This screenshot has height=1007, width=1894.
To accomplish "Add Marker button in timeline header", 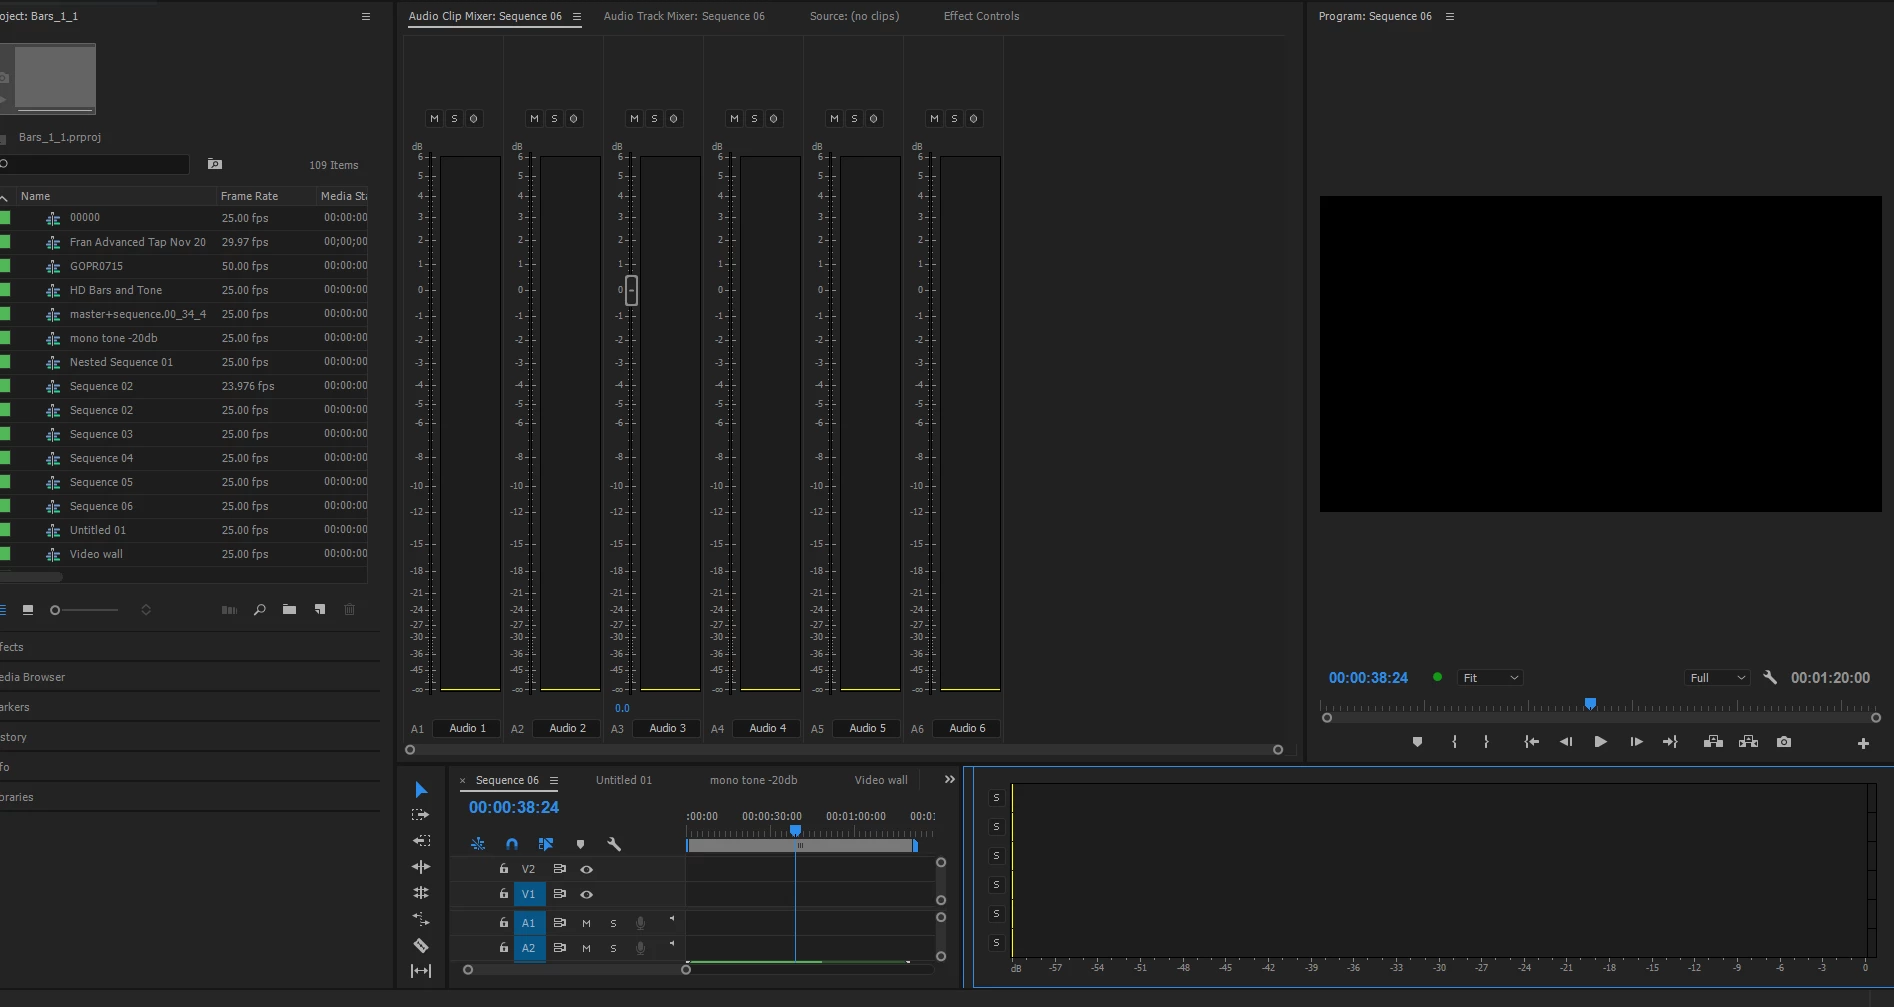I will [x=580, y=844].
